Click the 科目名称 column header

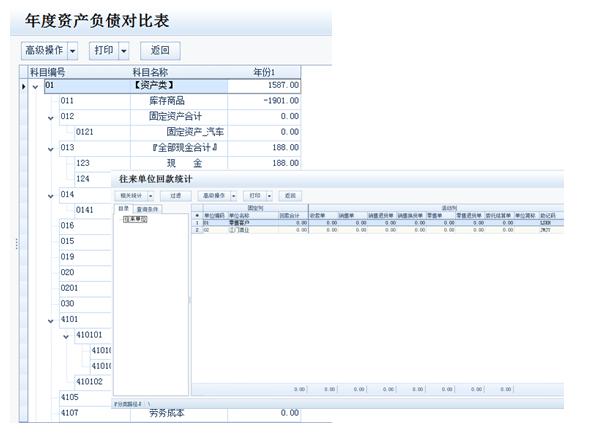[150, 72]
